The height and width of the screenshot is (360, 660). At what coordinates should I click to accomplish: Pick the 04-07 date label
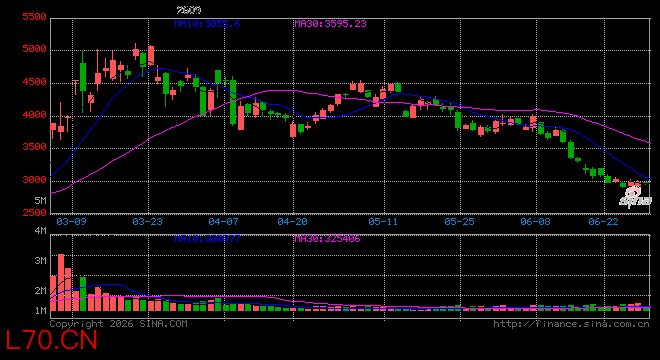pyautogui.click(x=224, y=221)
